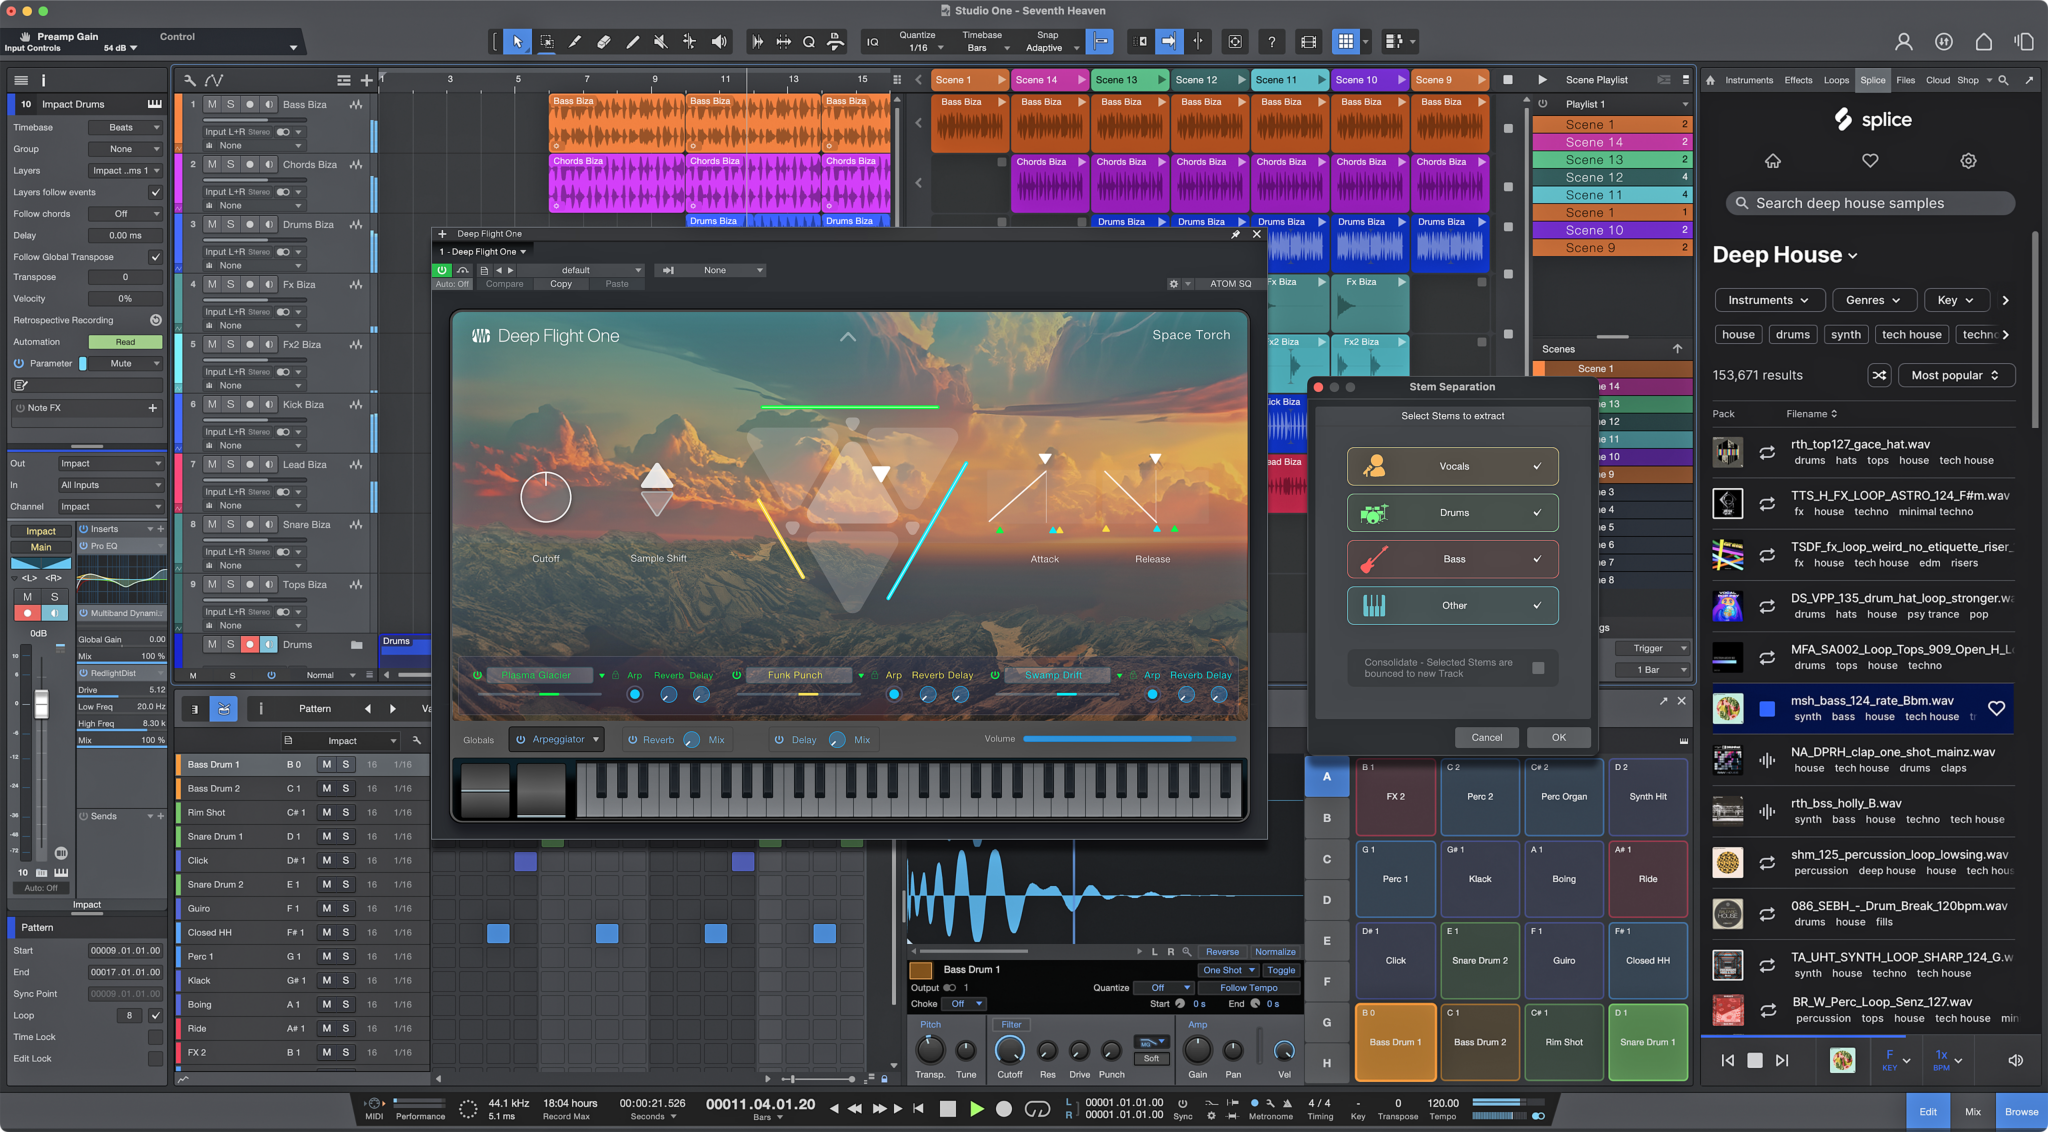Image resolution: width=2048 pixels, height=1132 pixels.
Task: Click OK in Stem Separation dialog
Action: pos(1558,737)
